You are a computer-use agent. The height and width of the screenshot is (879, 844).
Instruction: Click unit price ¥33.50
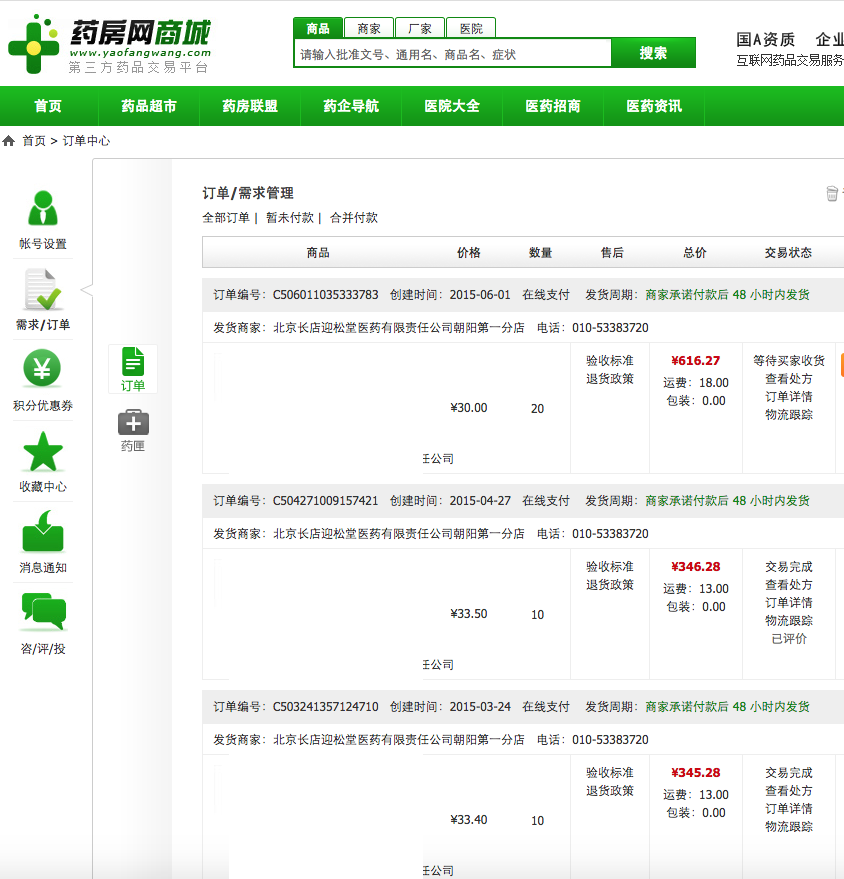469,613
